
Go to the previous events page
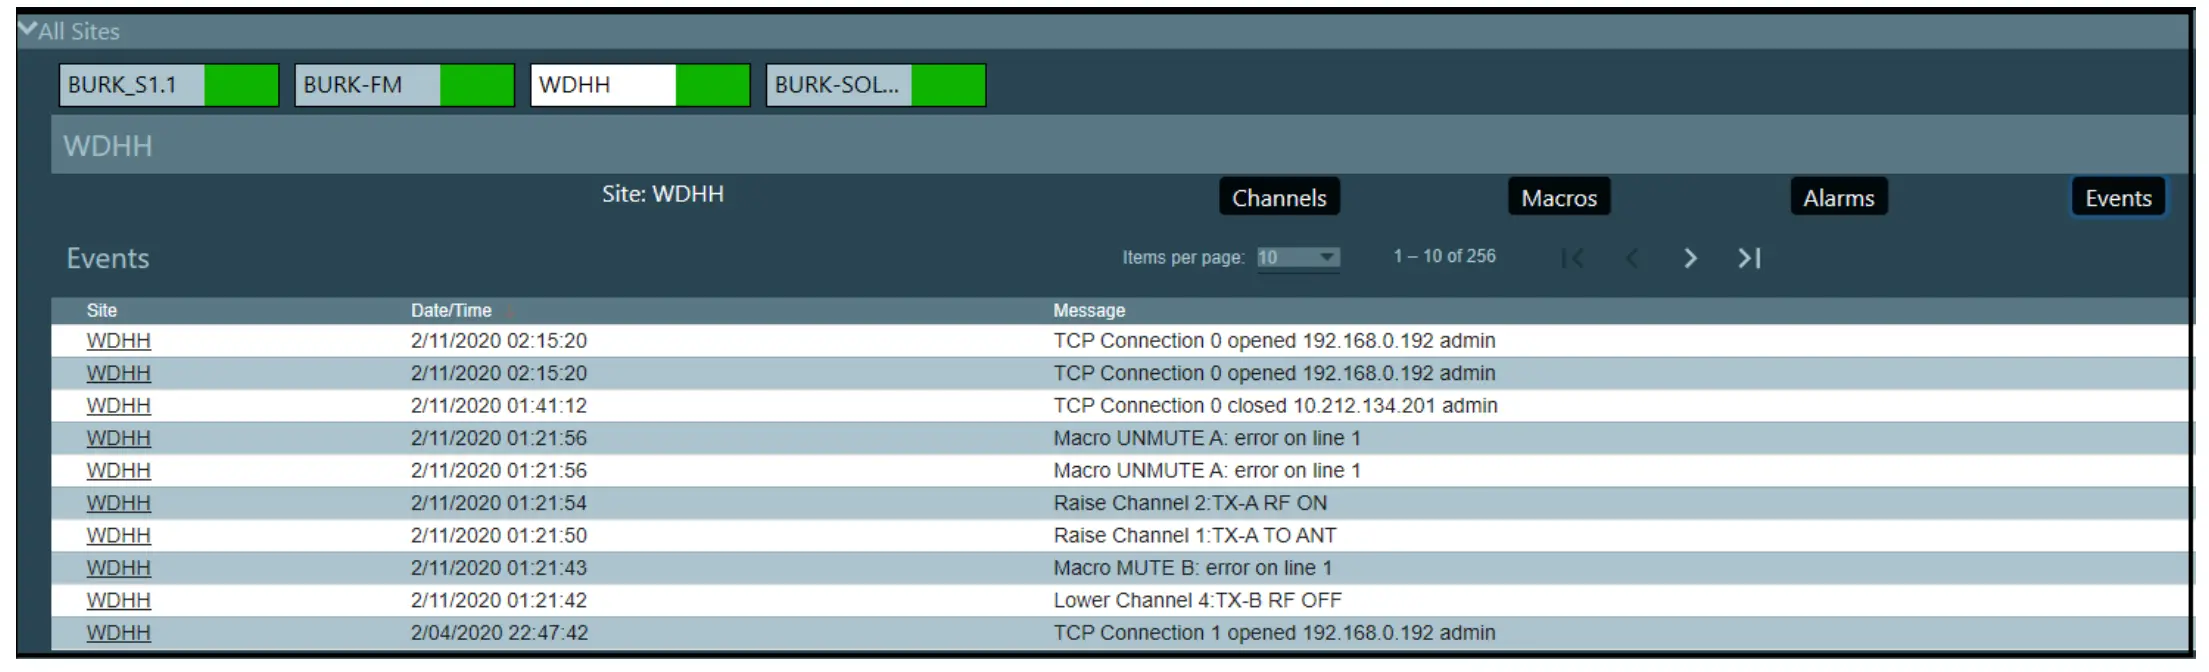click(1632, 258)
